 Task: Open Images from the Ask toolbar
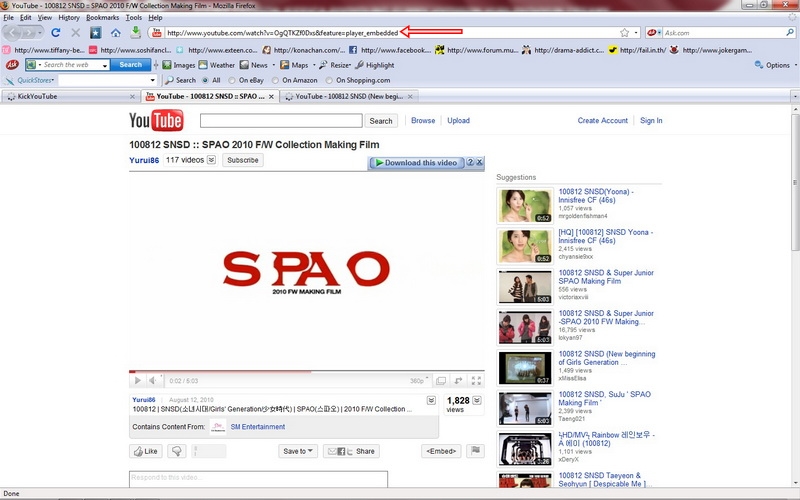(179, 65)
